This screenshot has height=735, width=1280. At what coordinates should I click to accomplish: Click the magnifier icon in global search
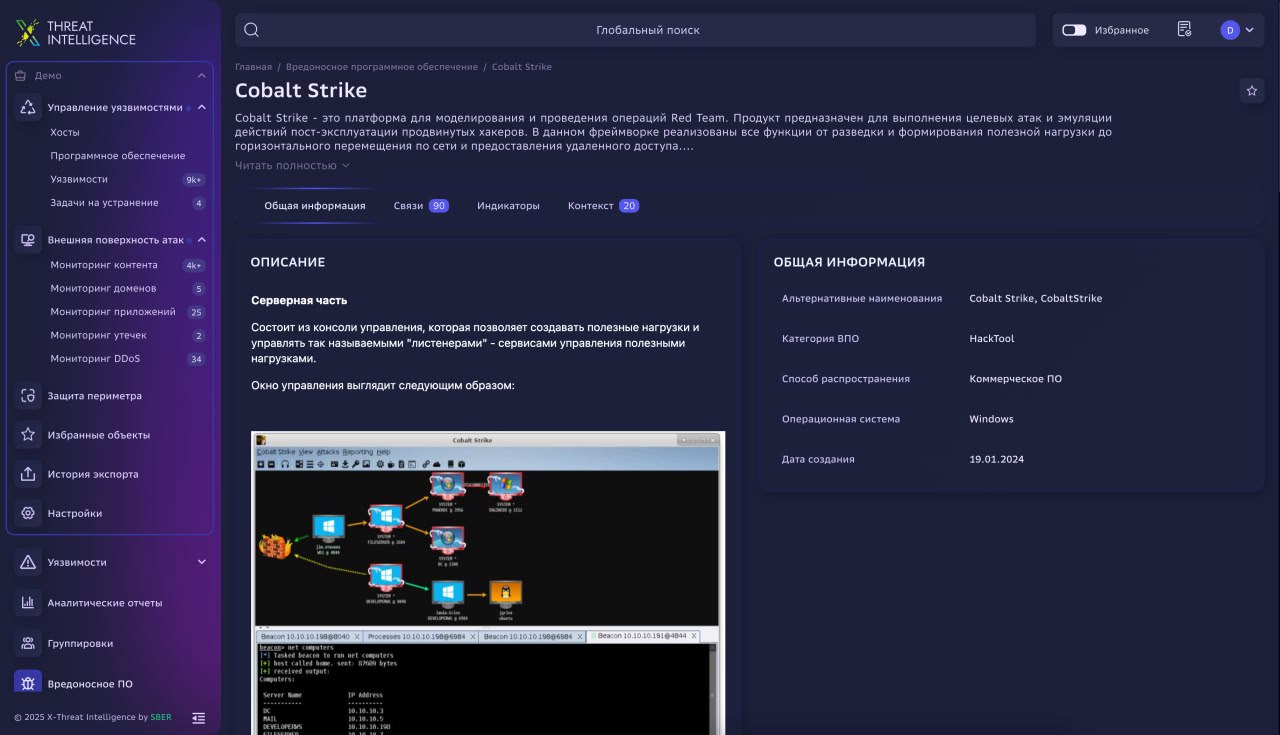pyautogui.click(x=252, y=30)
